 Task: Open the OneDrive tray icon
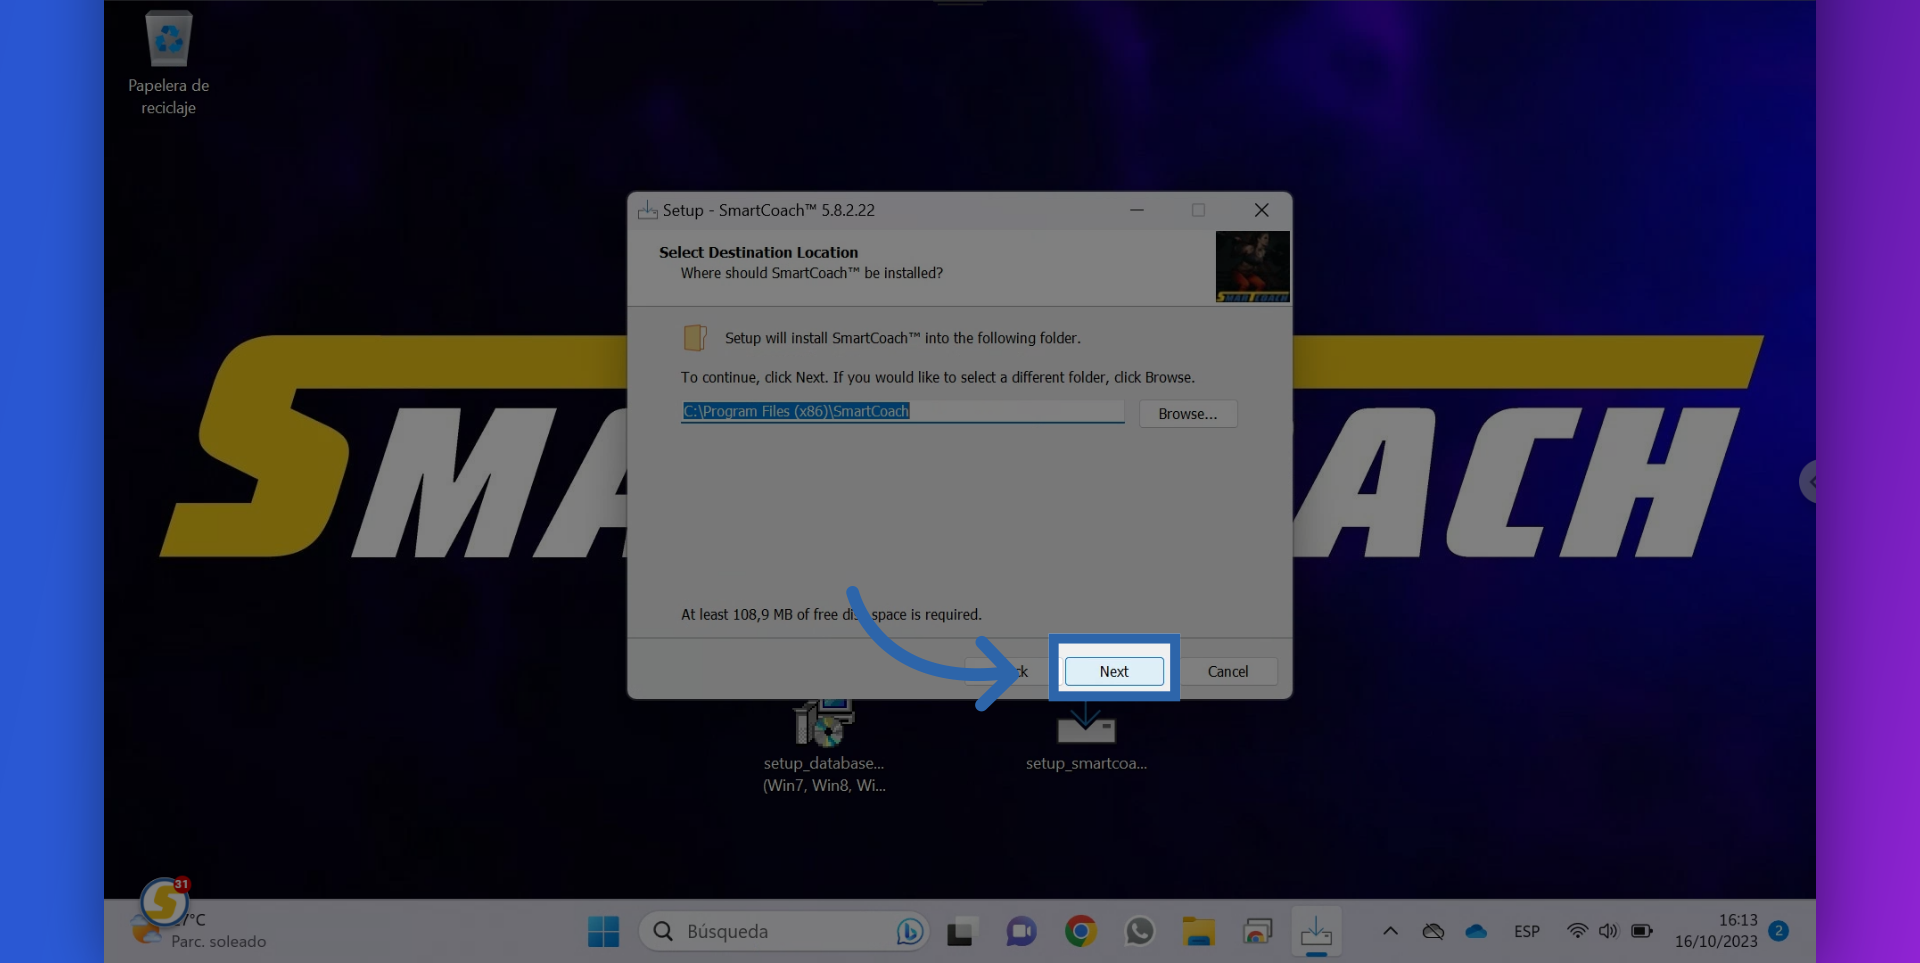tap(1476, 931)
